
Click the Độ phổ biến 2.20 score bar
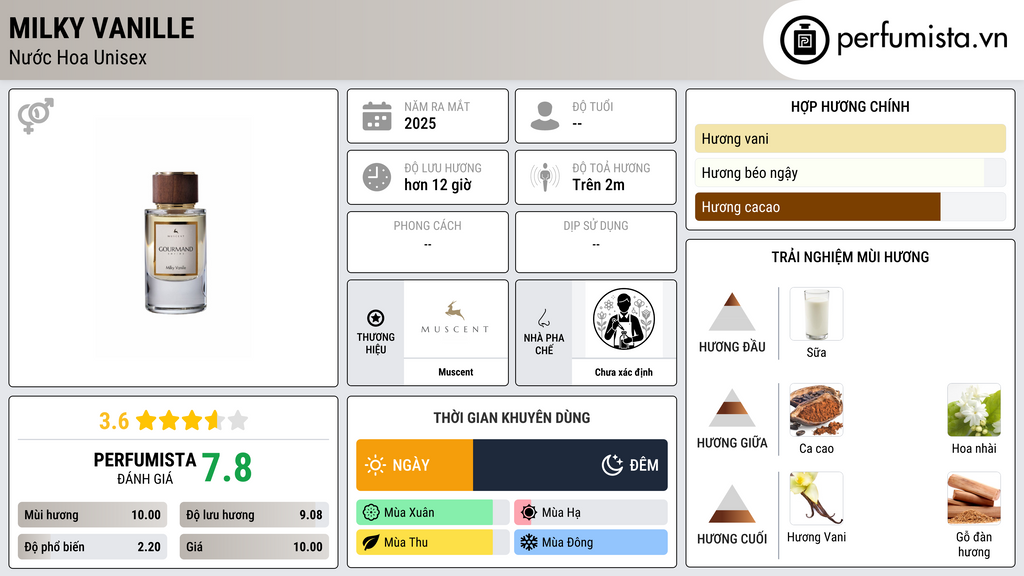93,547
